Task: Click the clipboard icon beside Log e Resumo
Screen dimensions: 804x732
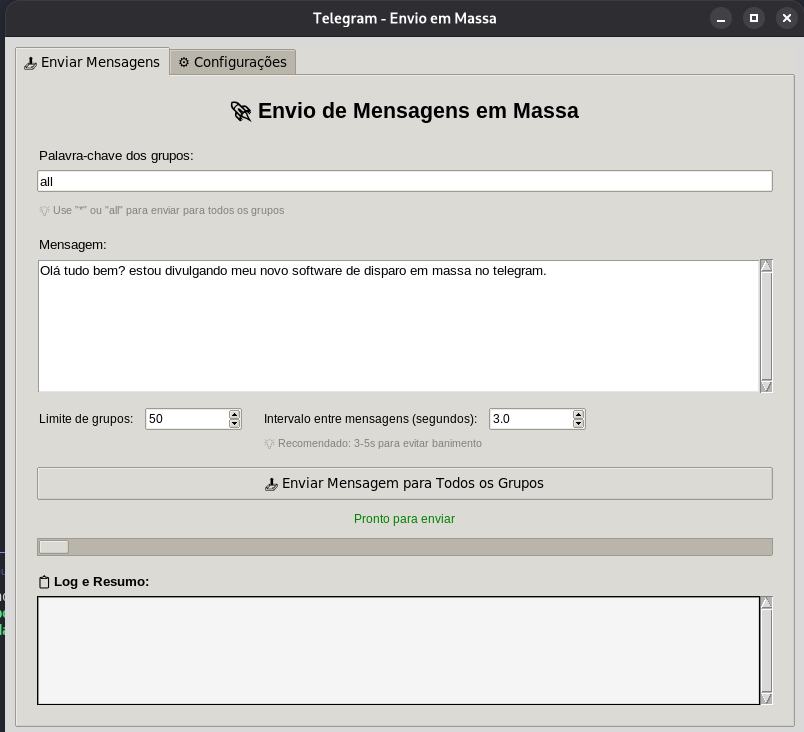Action: pyautogui.click(x=44, y=580)
